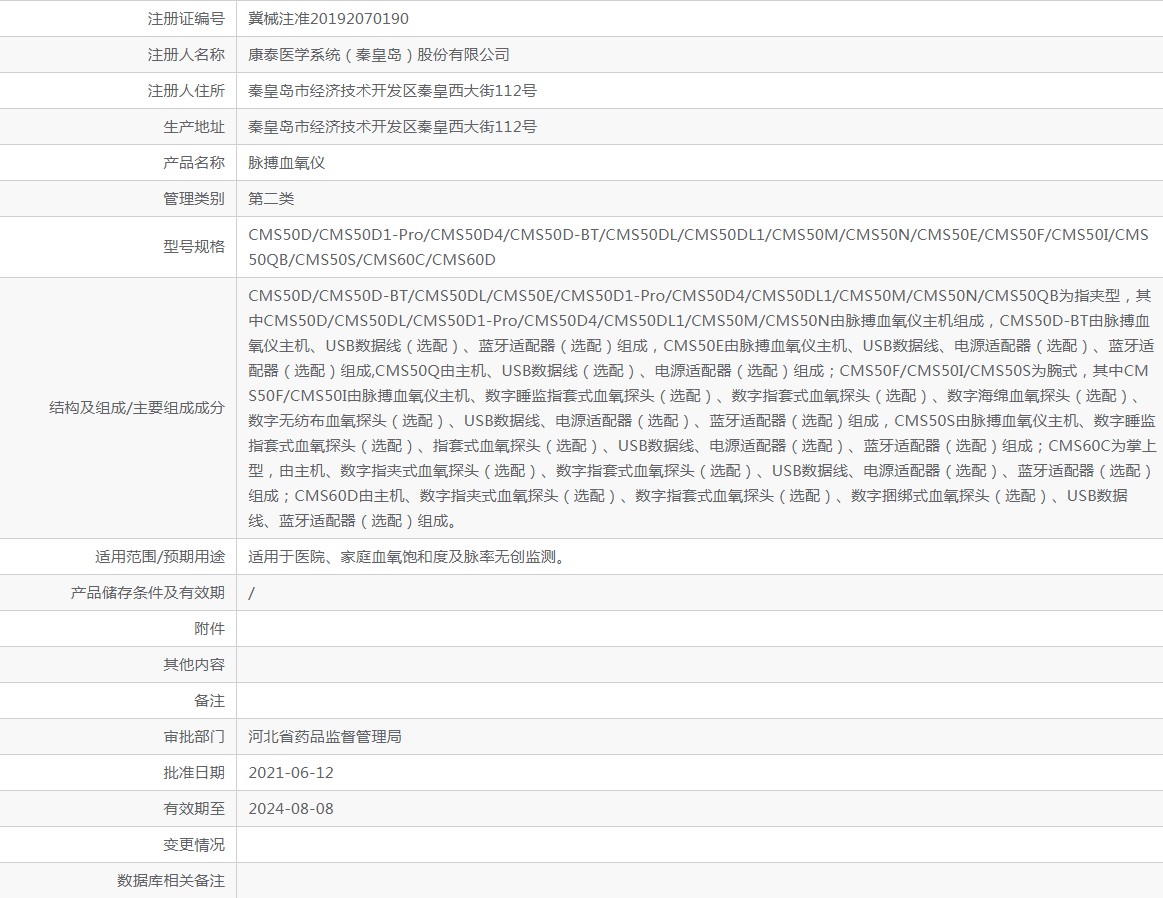The height and width of the screenshot is (898, 1163).
Task: Click the 生产地址 label
Action: tap(194, 127)
